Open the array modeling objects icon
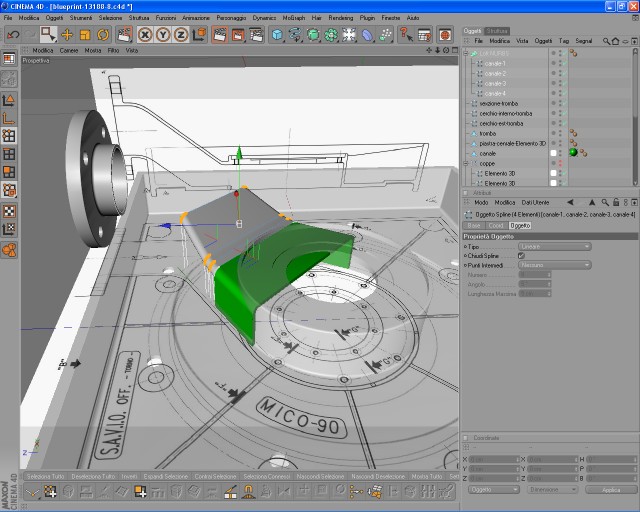 pos(331,35)
